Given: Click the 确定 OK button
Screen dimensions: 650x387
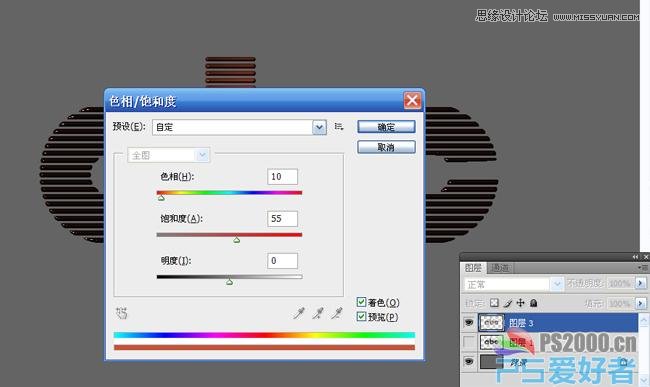Looking at the screenshot, I should (x=386, y=127).
